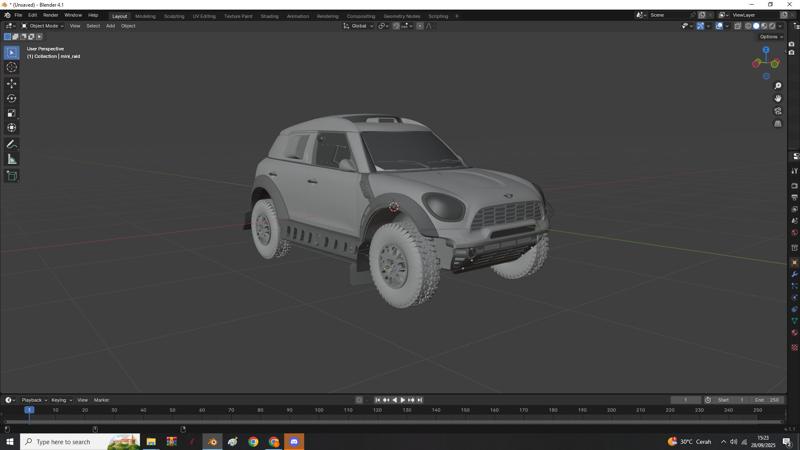Toggle viewport gizmos visibility
Image resolution: width=800 pixels, height=450 pixels.
[x=701, y=26]
